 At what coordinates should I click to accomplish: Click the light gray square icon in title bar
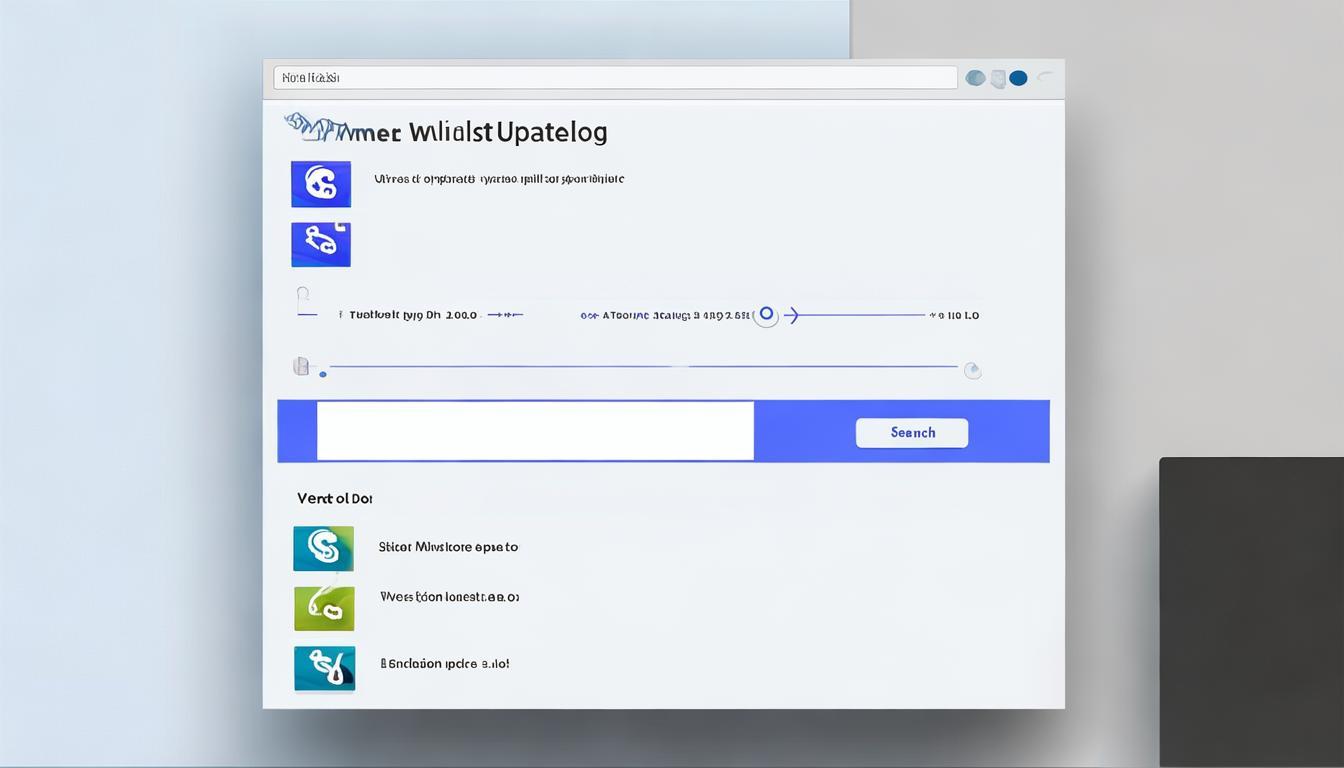tap(997, 79)
